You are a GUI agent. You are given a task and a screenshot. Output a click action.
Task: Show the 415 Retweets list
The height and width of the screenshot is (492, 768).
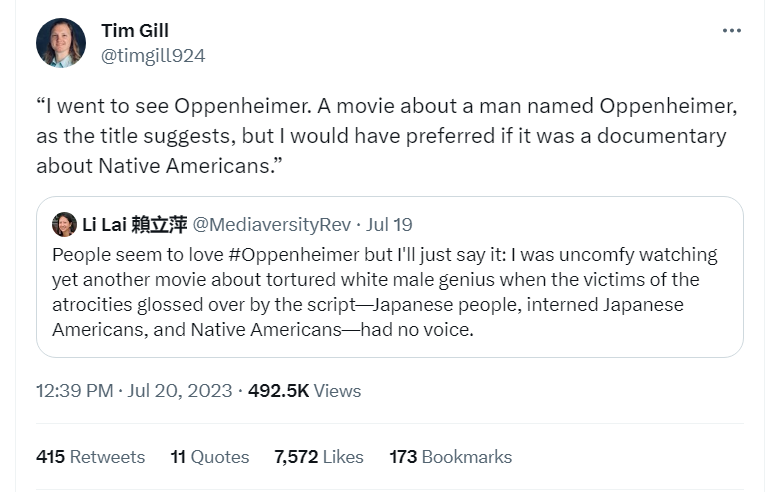click(90, 457)
